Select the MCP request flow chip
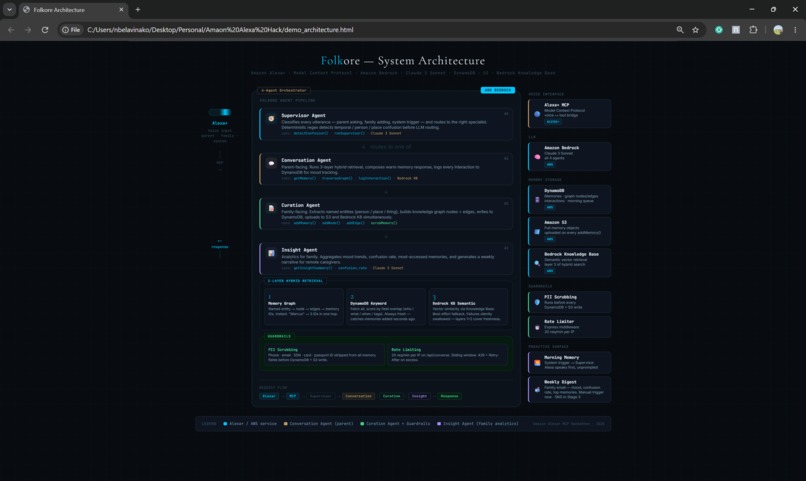This screenshot has height=481, width=806. (292, 396)
